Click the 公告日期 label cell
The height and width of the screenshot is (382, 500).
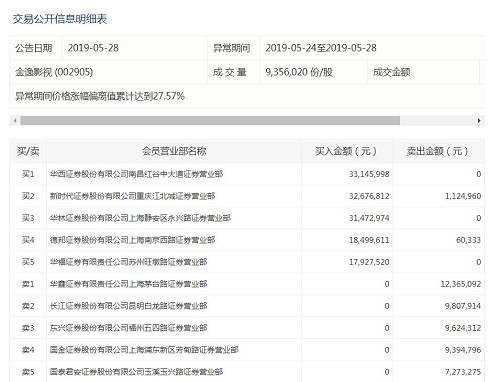pos(34,48)
